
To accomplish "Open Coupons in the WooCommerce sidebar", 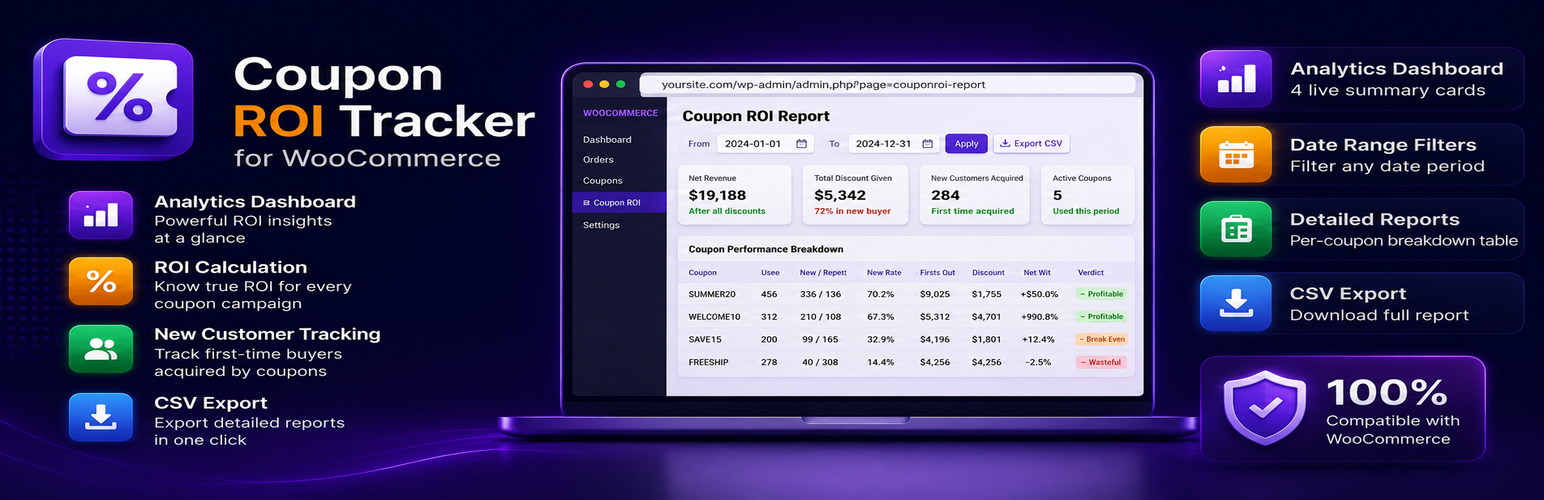I will pos(603,181).
